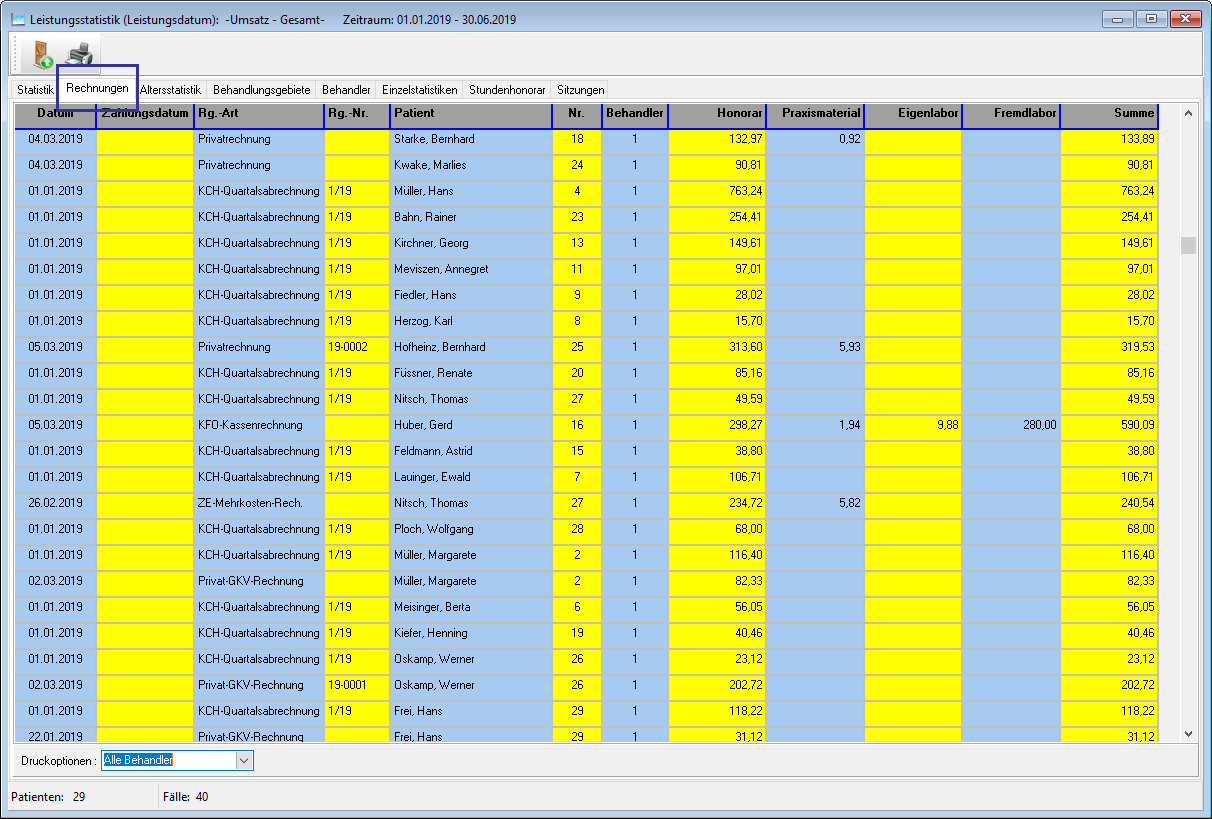Click the Rg.-Art column header
1212x819 pixels.
point(258,114)
